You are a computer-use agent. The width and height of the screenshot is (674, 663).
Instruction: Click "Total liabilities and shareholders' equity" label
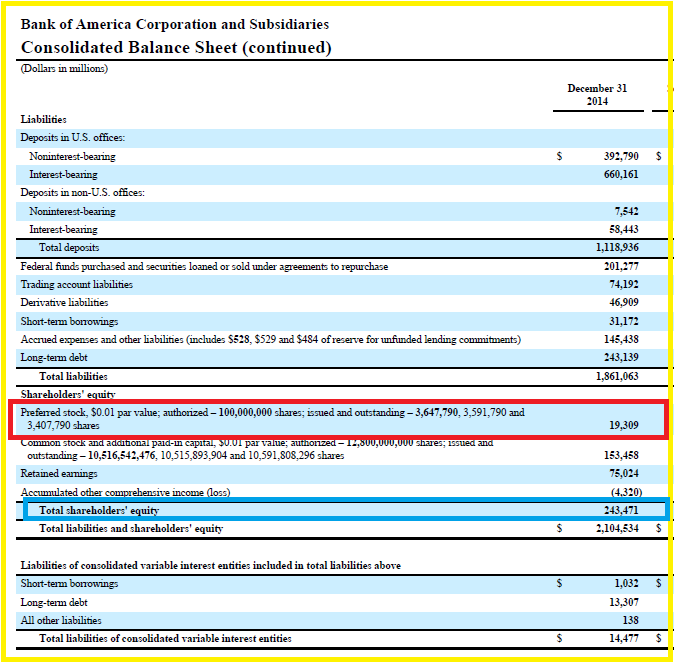click(x=131, y=528)
